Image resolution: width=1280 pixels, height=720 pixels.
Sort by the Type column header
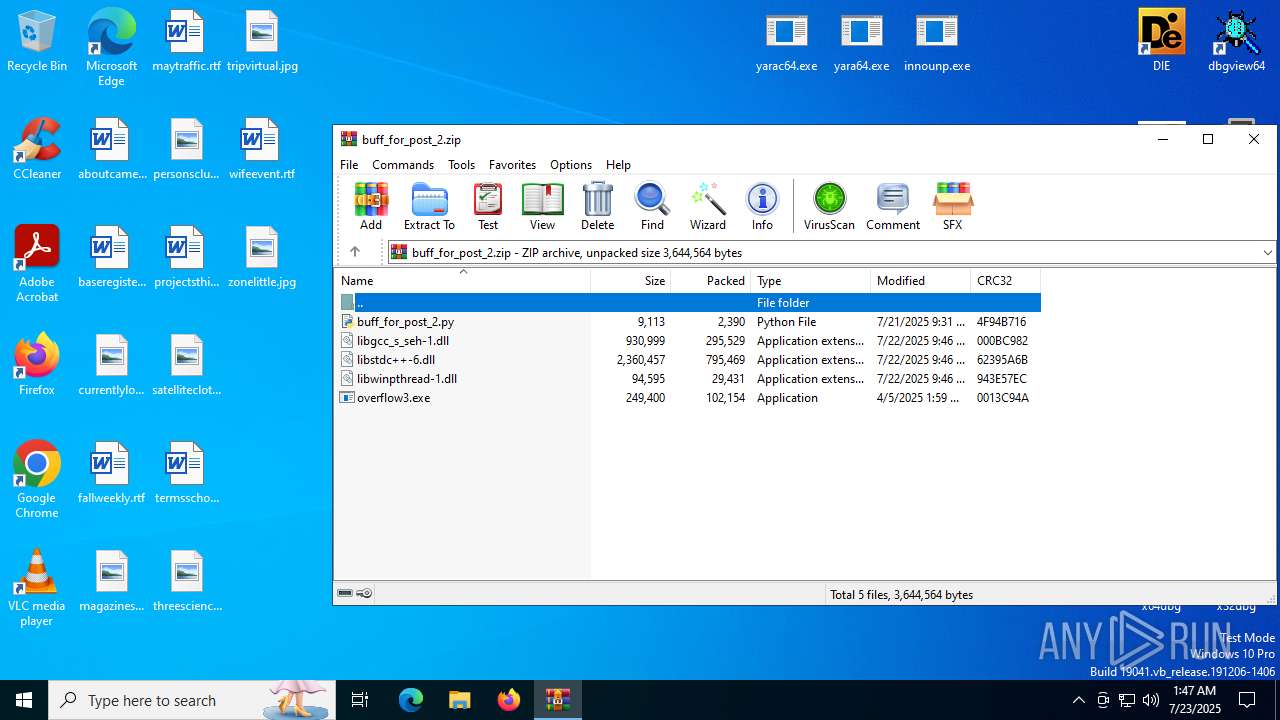(x=810, y=281)
